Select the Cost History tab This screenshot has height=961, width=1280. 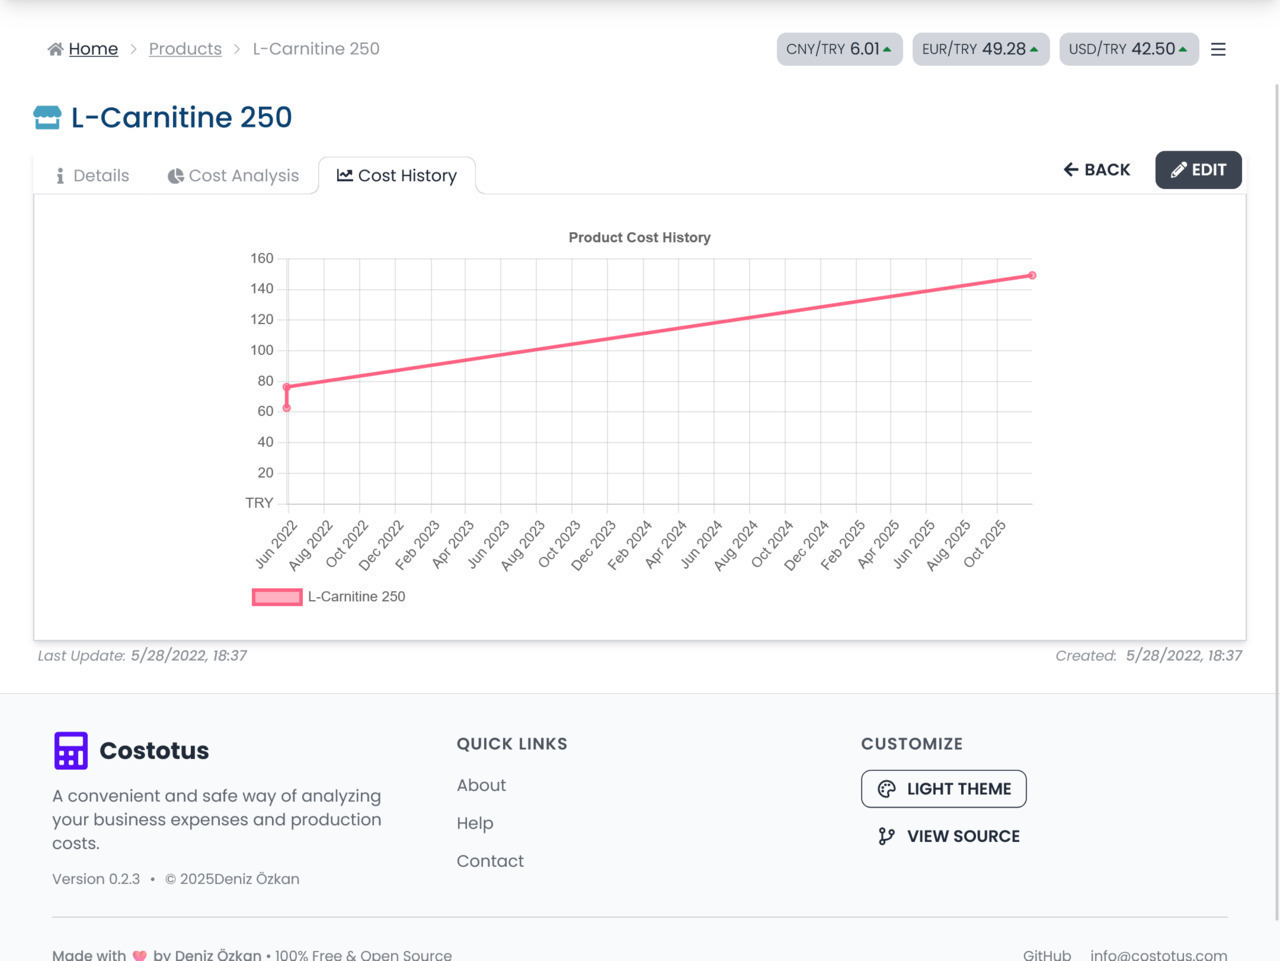397,176
